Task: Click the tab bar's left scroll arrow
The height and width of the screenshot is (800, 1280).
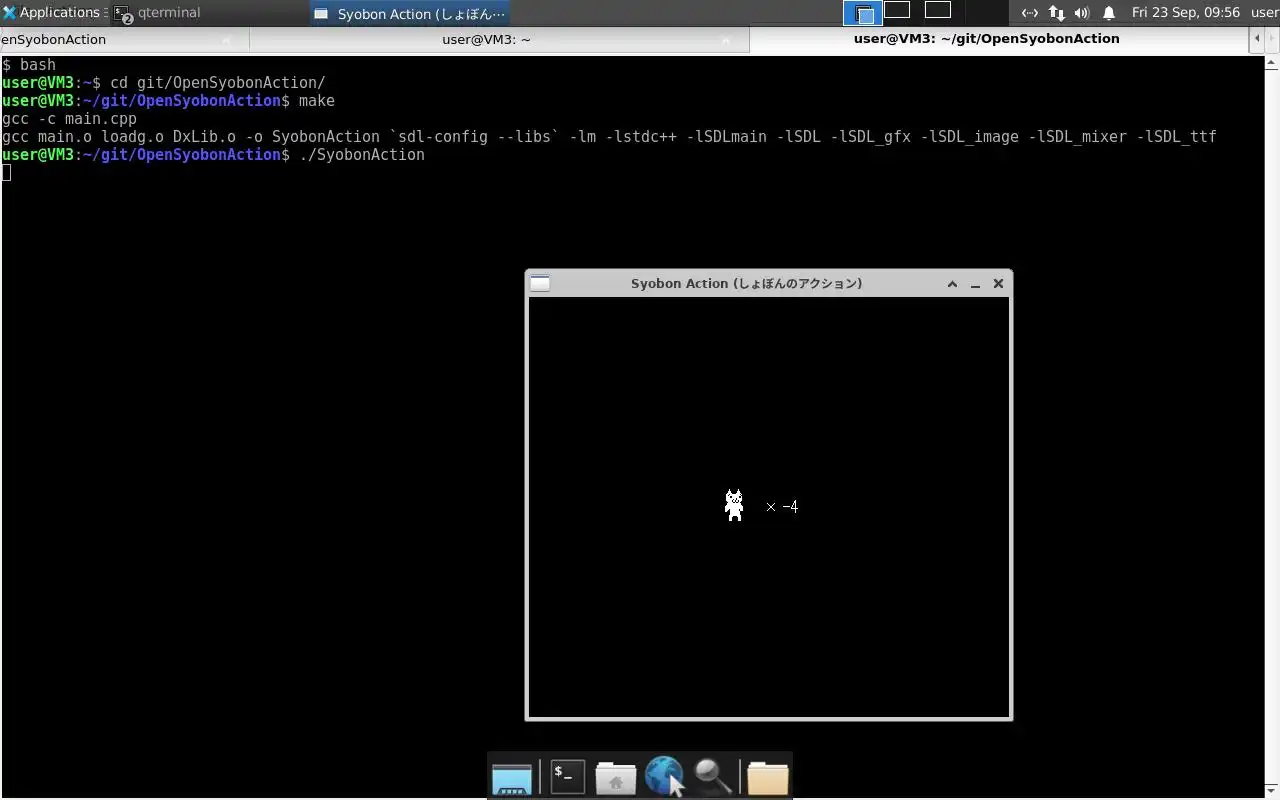Action: coord(1257,39)
